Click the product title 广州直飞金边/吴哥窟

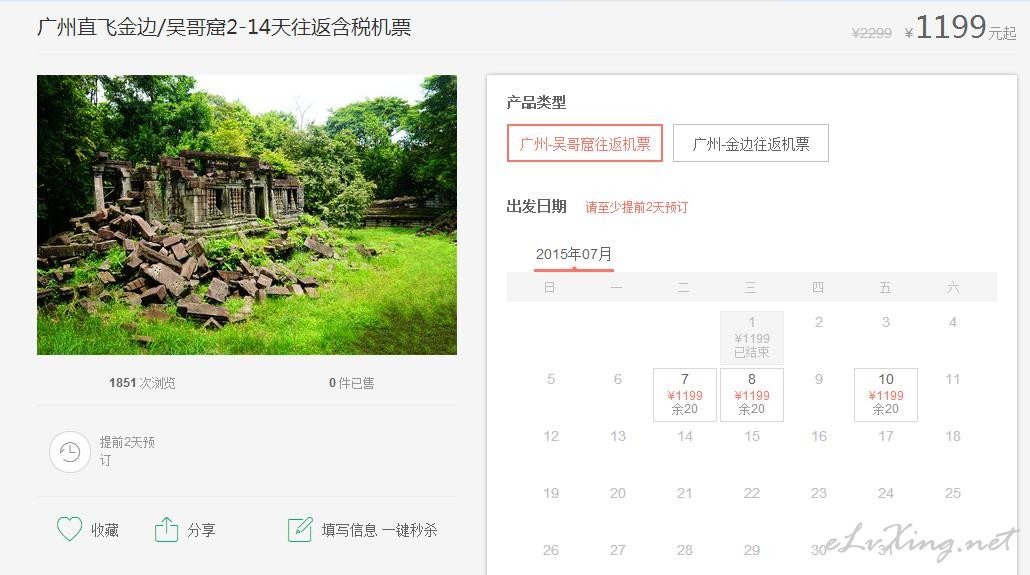(224, 27)
